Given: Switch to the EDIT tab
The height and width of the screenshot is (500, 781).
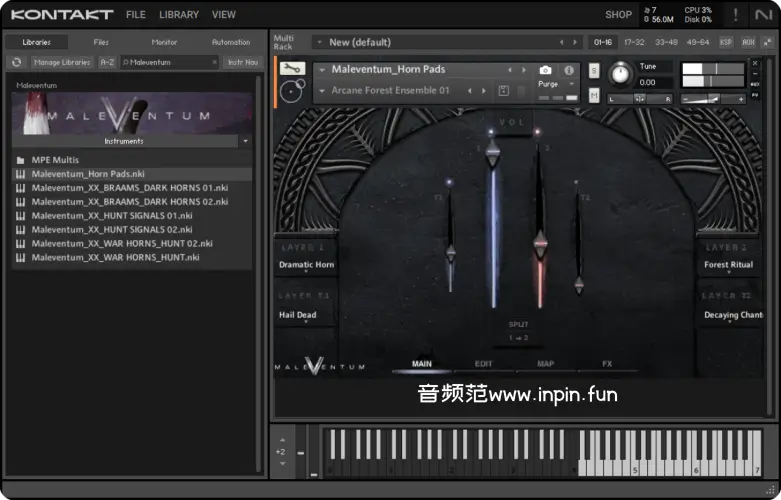Looking at the screenshot, I should pos(483,364).
